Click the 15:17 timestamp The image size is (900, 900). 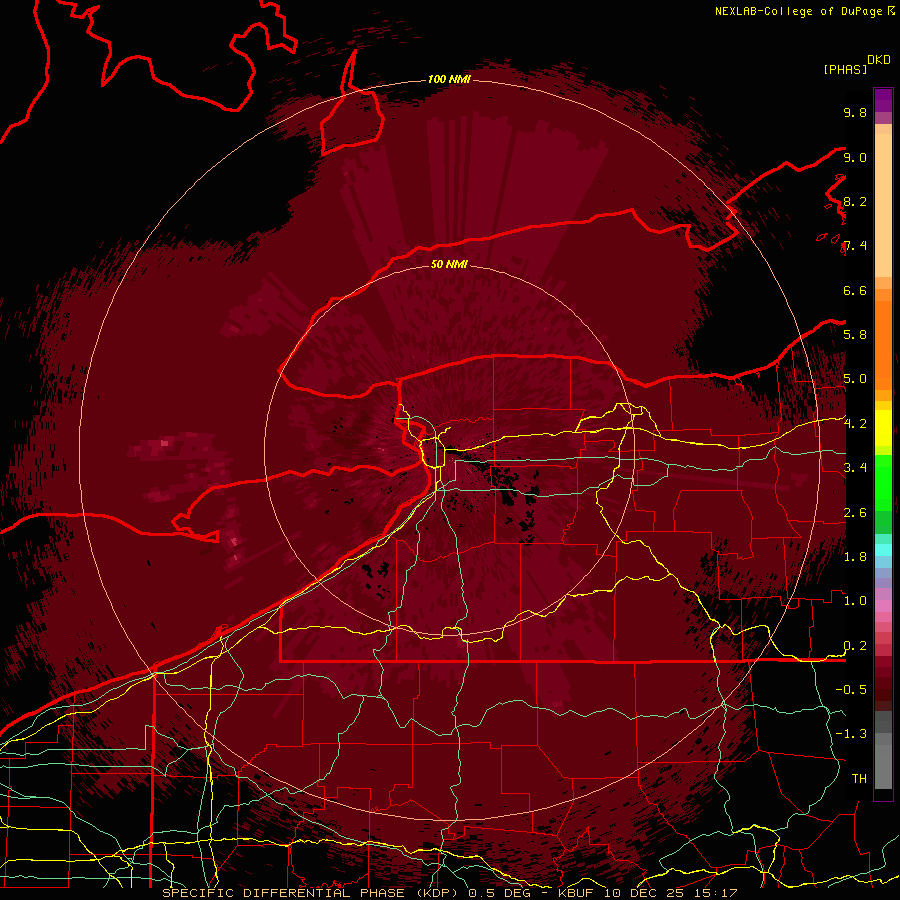click(715, 893)
